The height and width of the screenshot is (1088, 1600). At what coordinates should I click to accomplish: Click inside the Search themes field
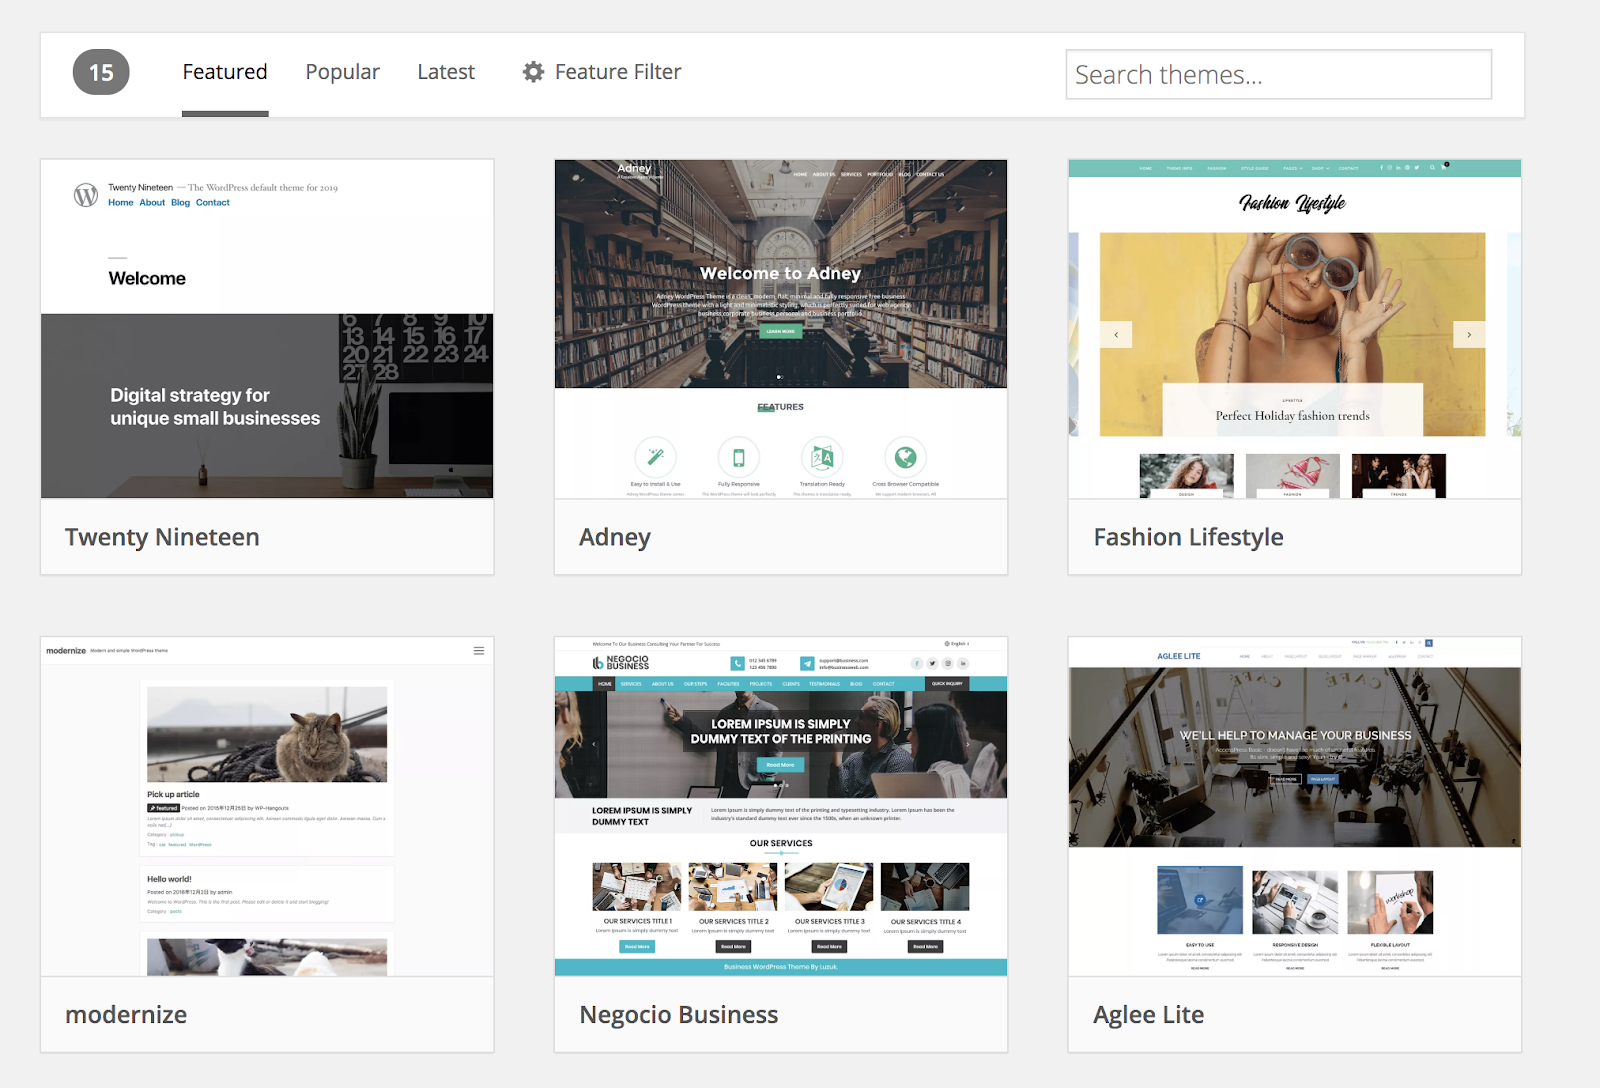tap(1278, 74)
